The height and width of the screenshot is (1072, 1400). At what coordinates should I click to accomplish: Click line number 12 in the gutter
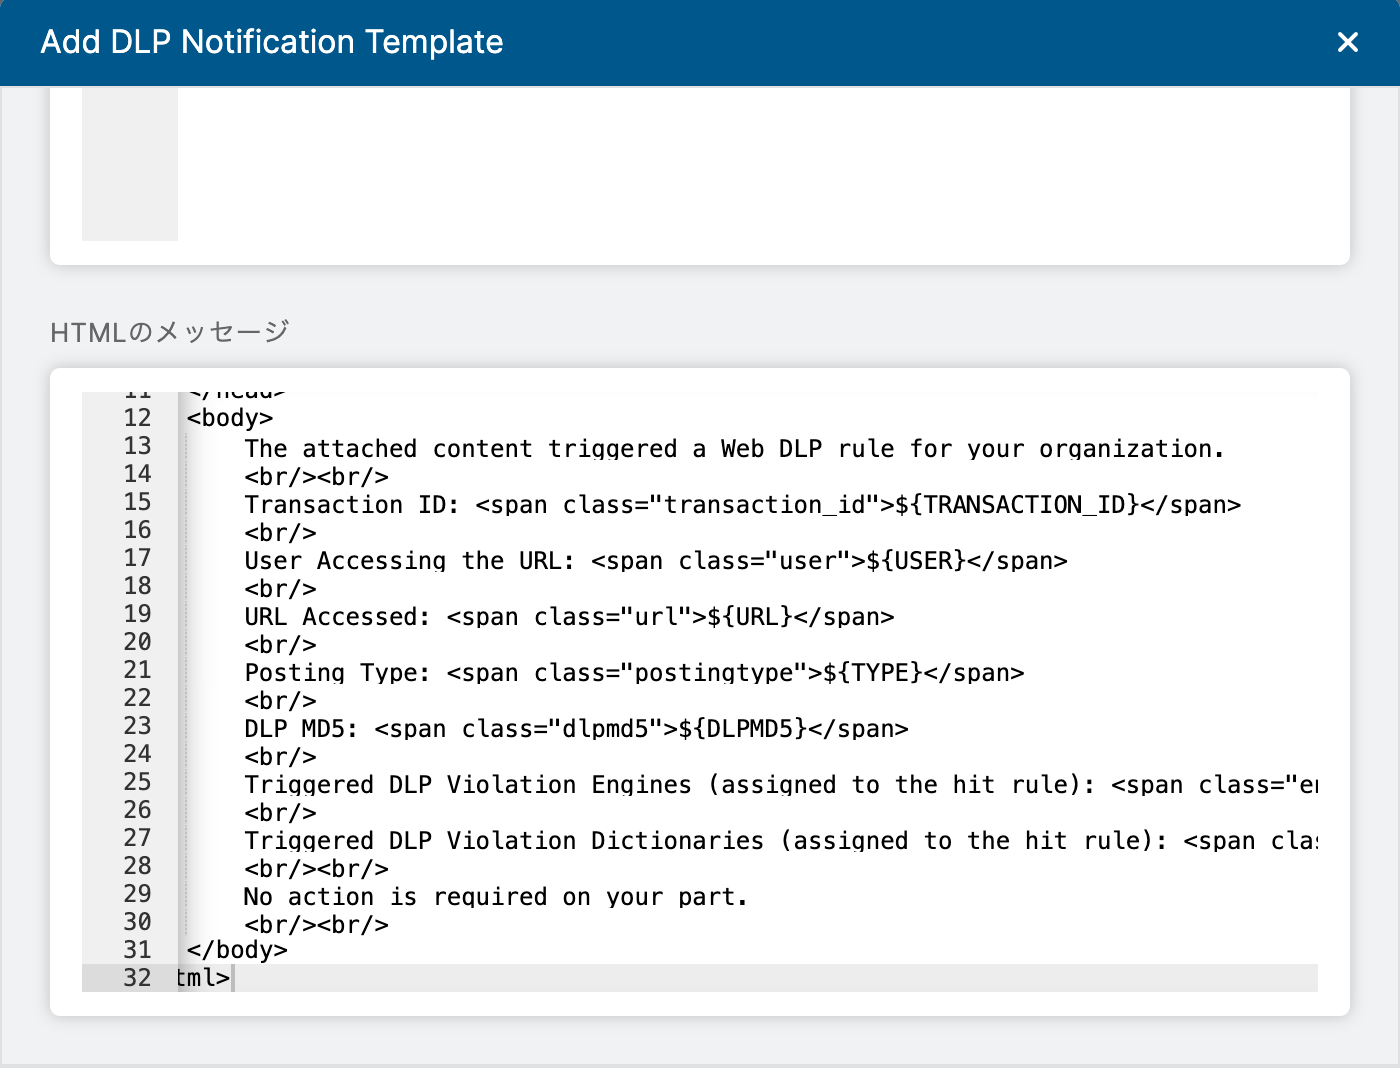(137, 418)
